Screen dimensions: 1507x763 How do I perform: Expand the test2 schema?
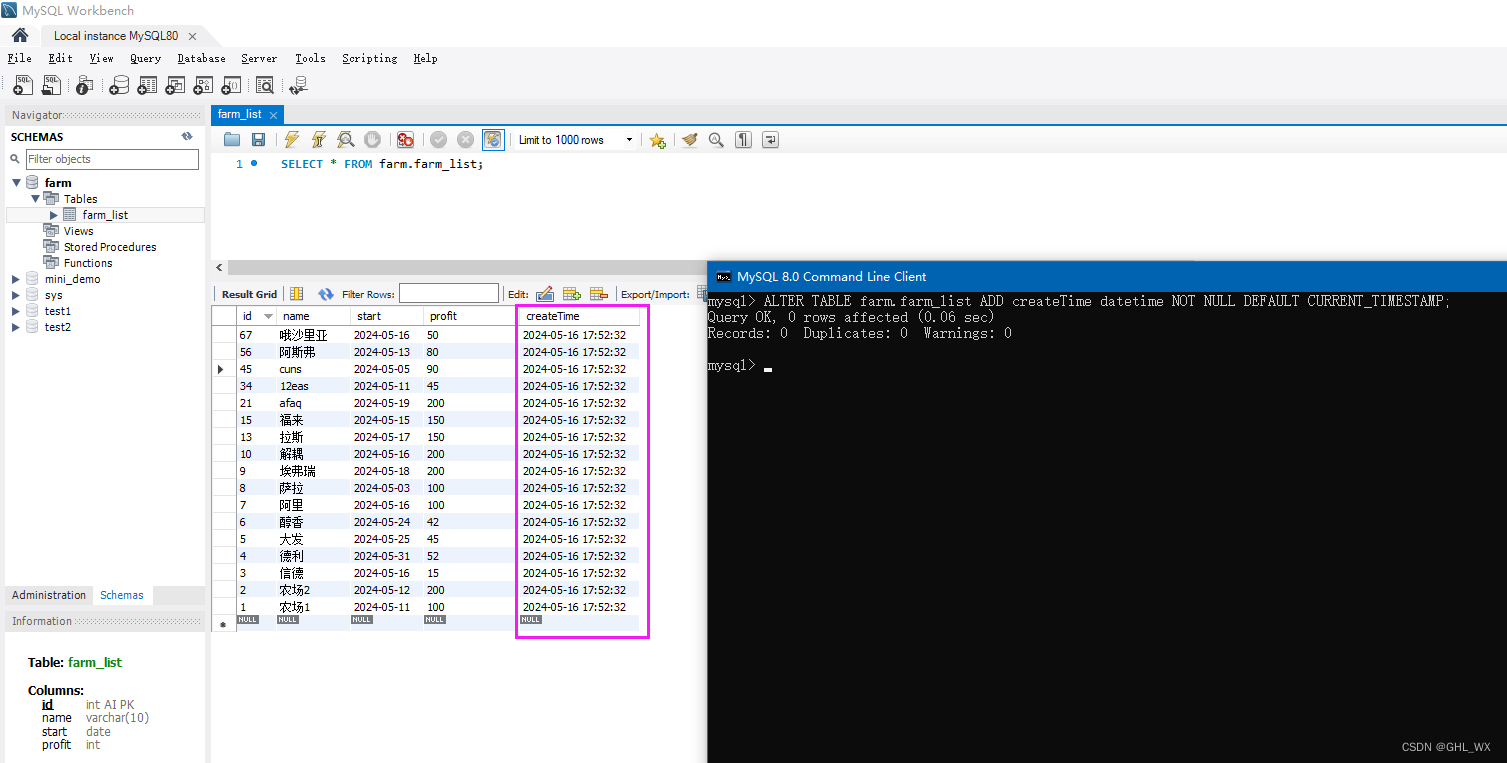(x=16, y=327)
